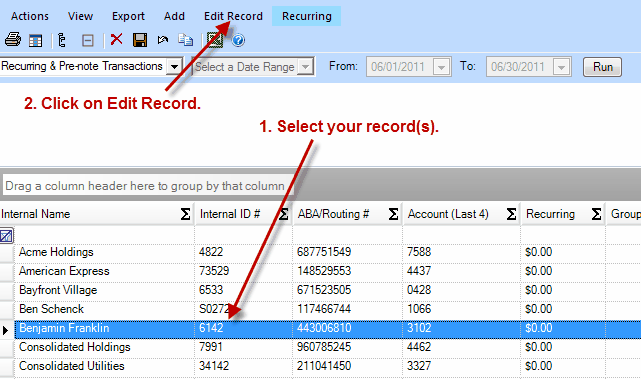641x379 pixels.
Task: Click the green Excel export icon
Action: [x=215, y=40]
